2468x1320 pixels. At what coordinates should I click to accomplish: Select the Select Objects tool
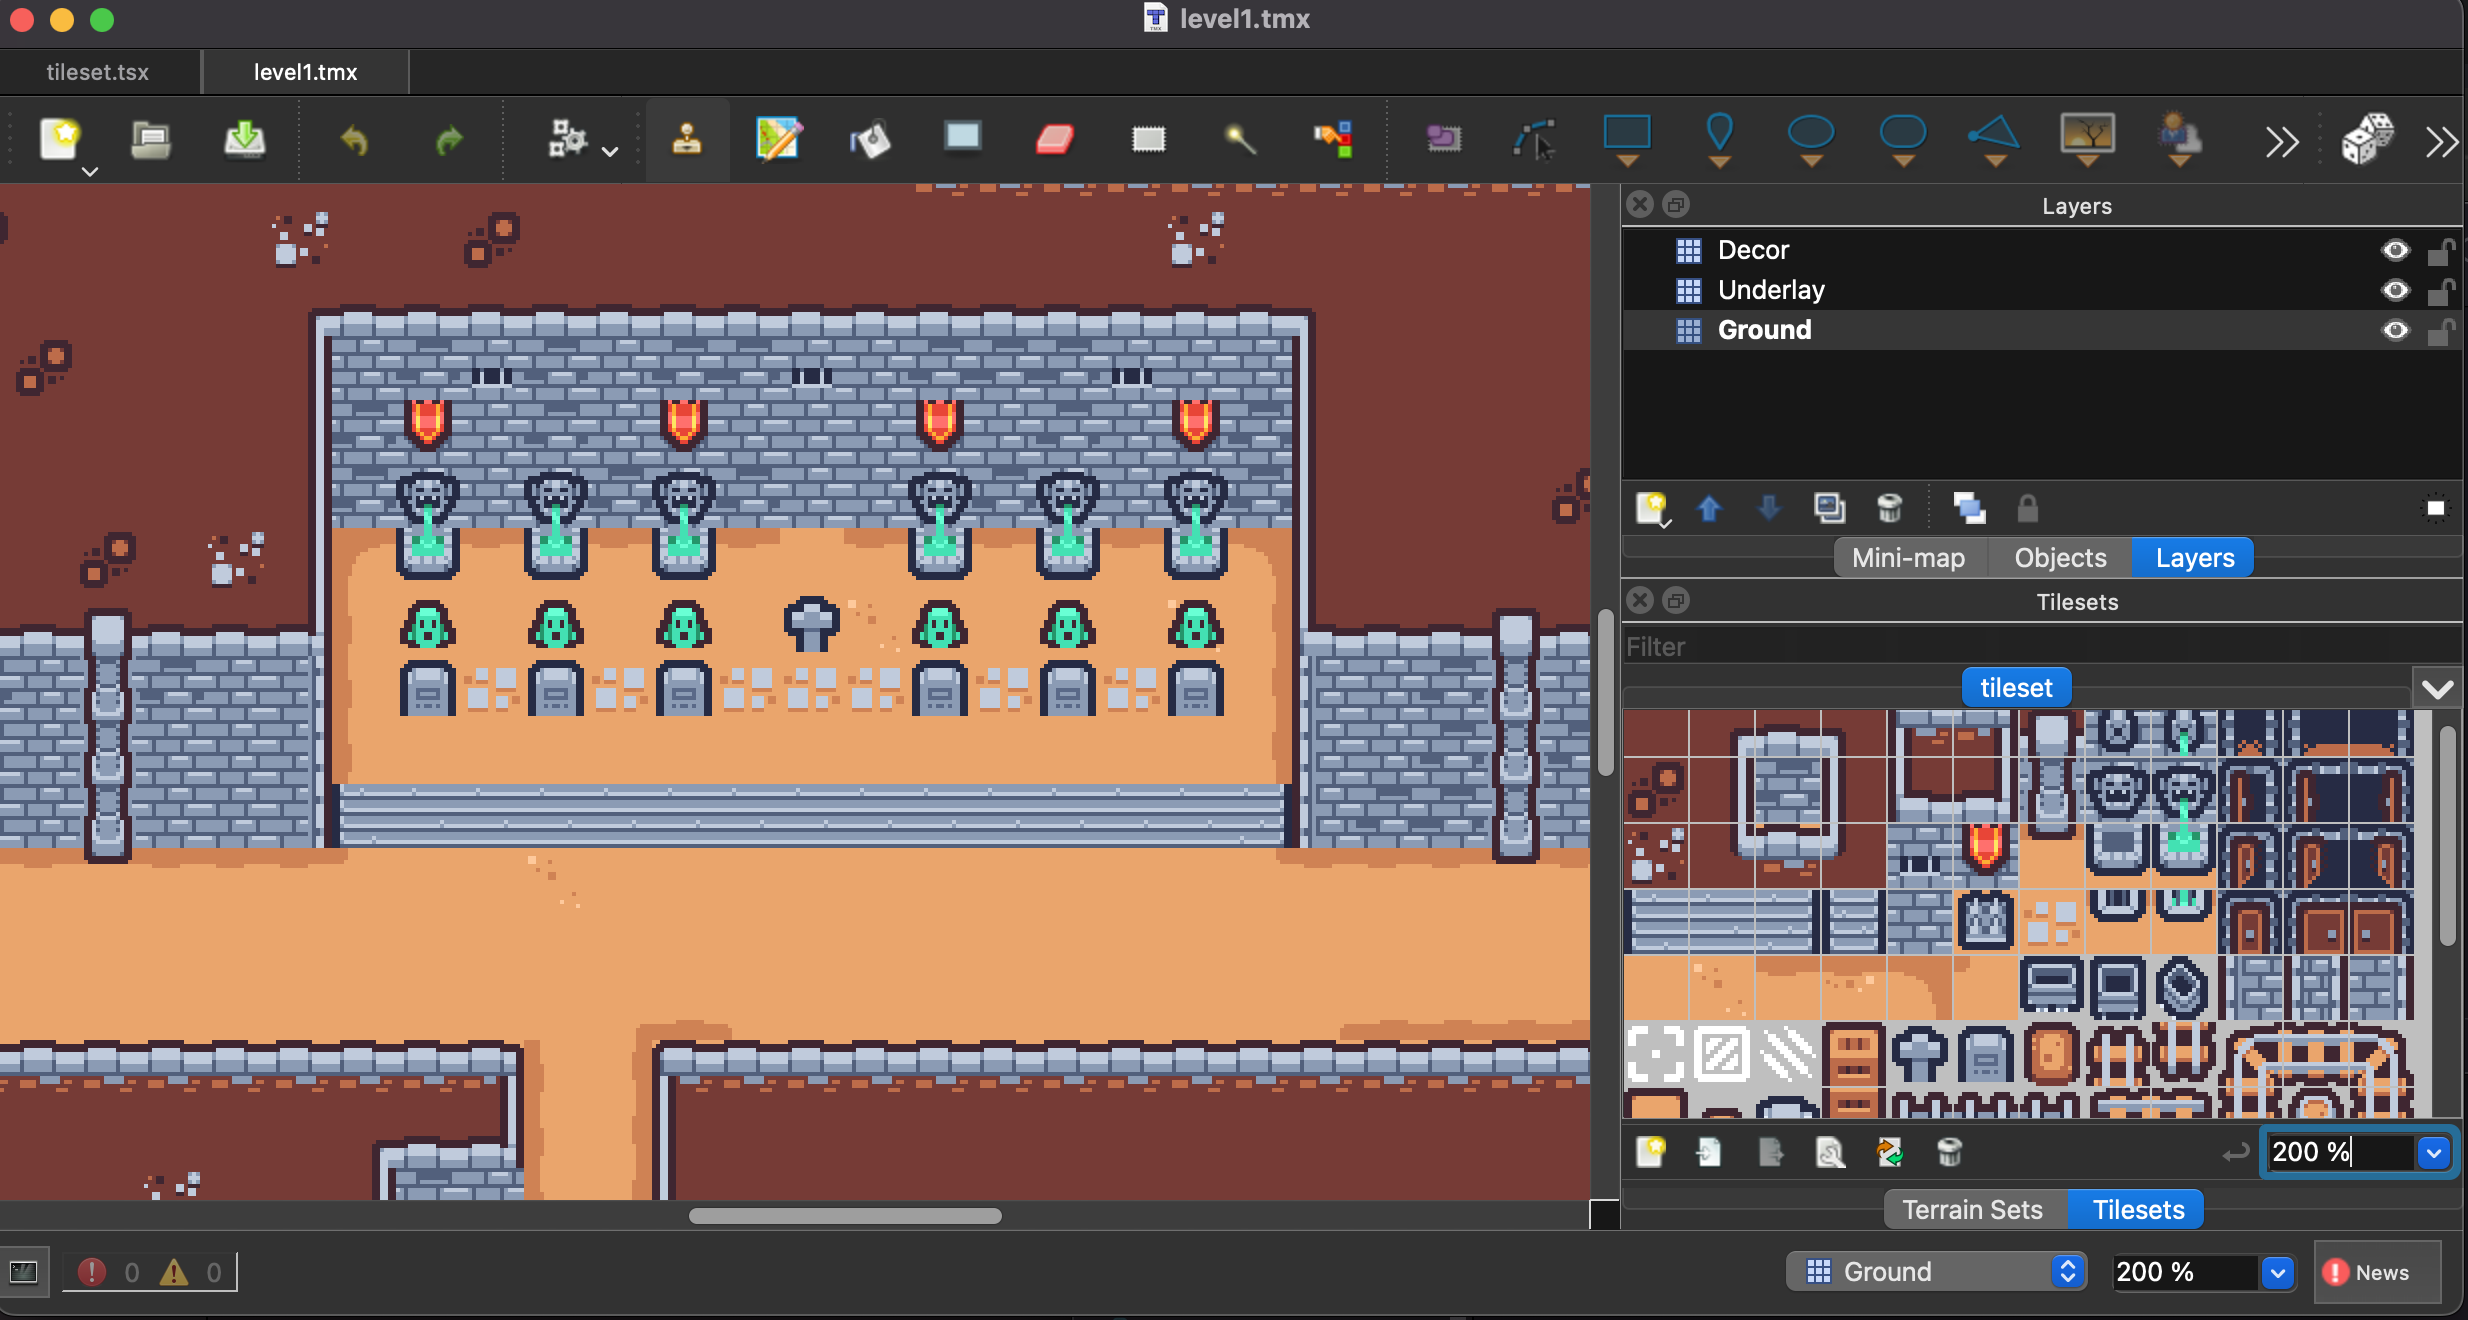[1443, 137]
